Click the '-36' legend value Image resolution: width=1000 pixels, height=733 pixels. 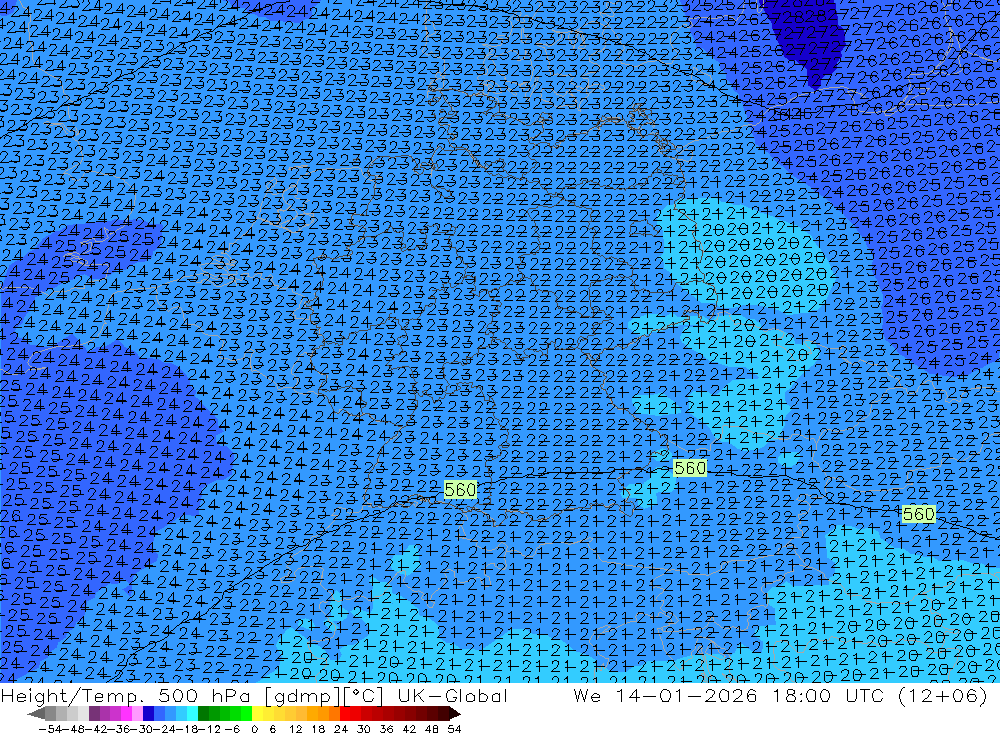[x=119, y=729]
